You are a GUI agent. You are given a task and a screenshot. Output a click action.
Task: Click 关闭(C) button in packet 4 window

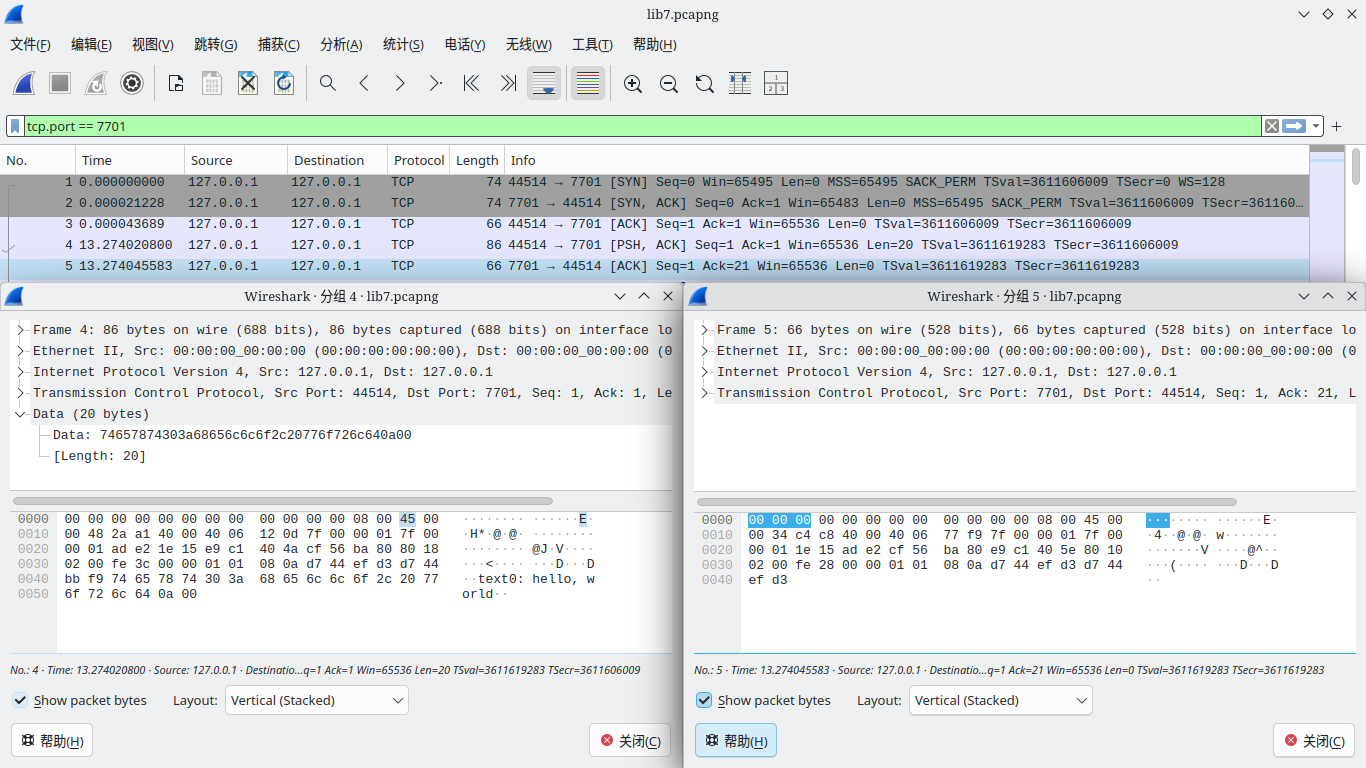(x=630, y=741)
